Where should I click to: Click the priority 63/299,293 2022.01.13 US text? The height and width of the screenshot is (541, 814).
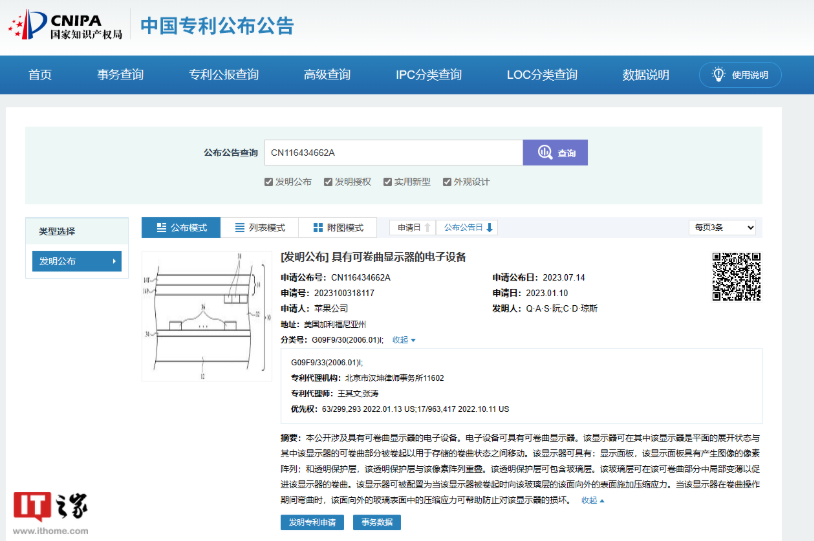tap(368, 409)
